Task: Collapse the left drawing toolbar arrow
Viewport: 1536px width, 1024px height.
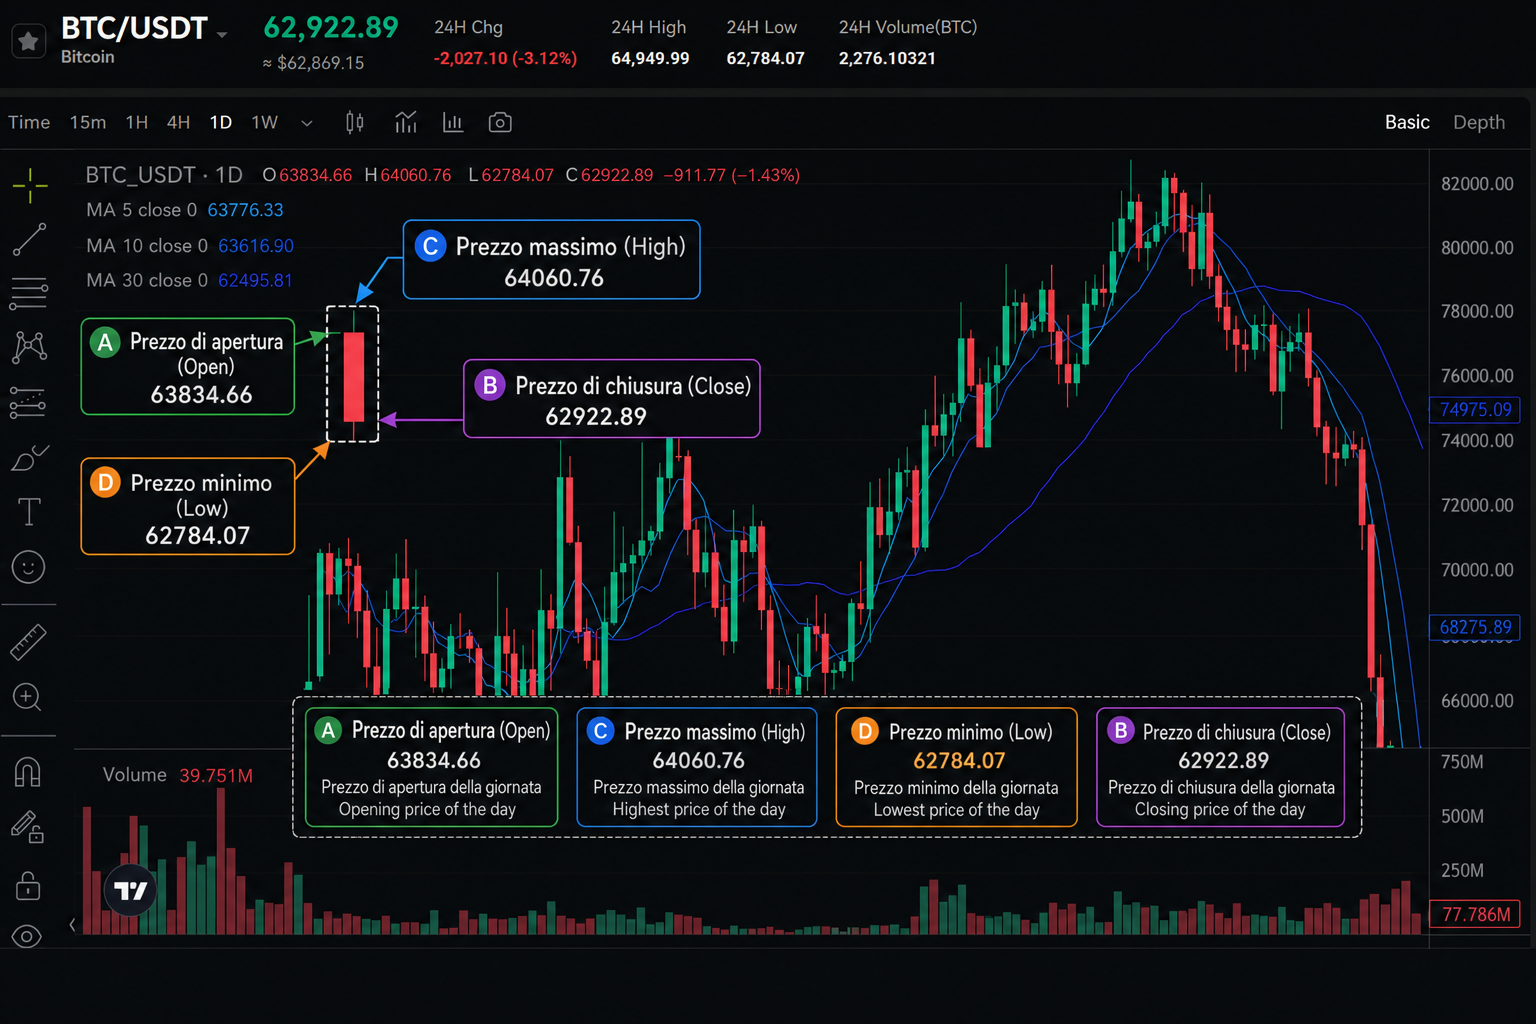Action: [x=72, y=925]
